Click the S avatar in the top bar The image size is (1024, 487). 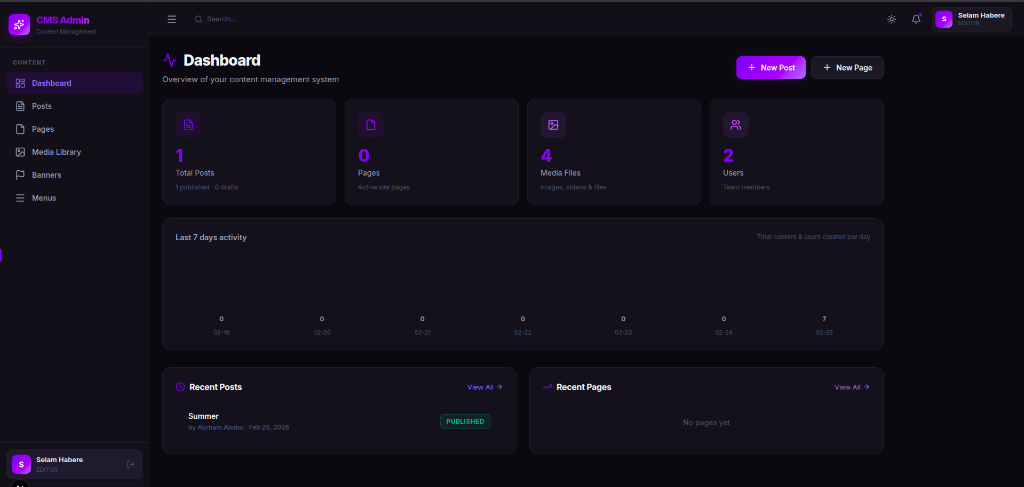(x=944, y=20)
